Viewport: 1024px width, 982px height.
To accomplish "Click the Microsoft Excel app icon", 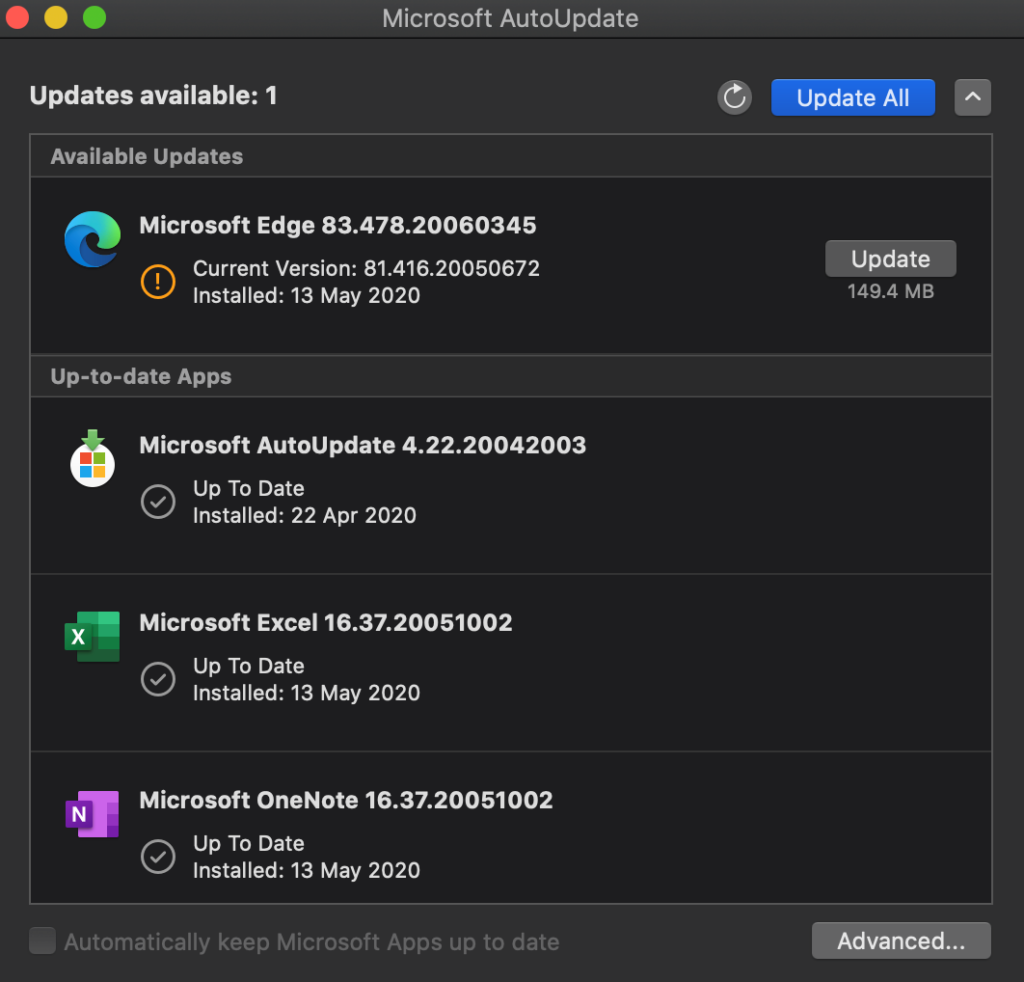I will point(92,637).
